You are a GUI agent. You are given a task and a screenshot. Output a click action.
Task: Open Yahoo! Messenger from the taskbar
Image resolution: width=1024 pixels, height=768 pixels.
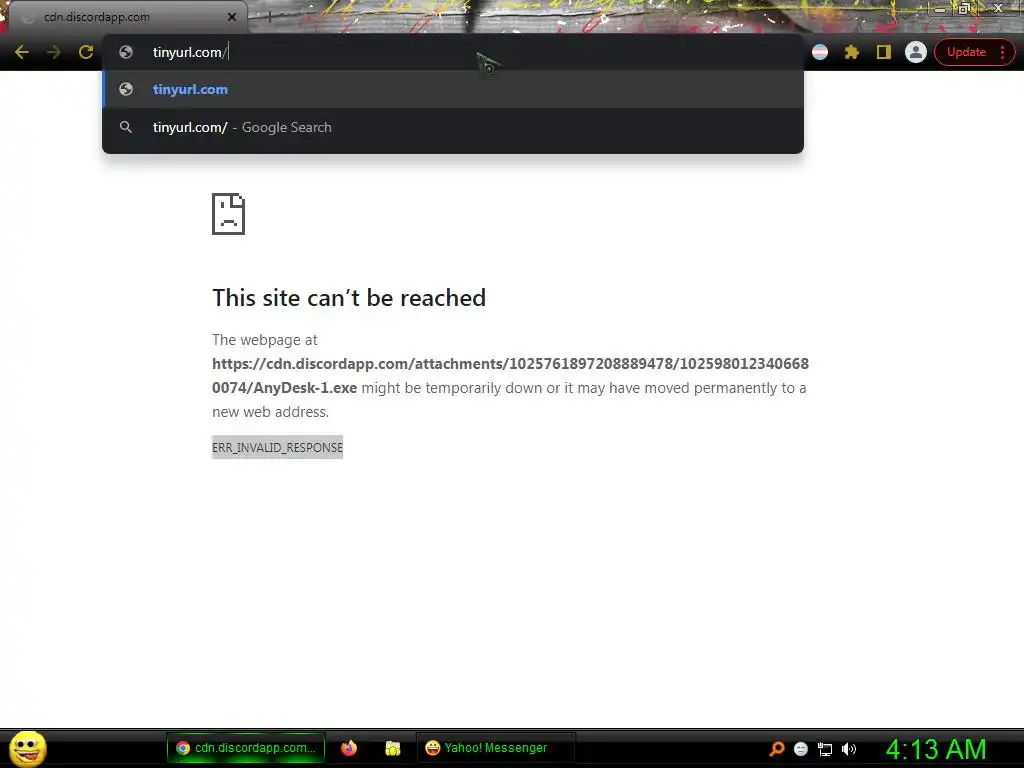coord(495,748)
